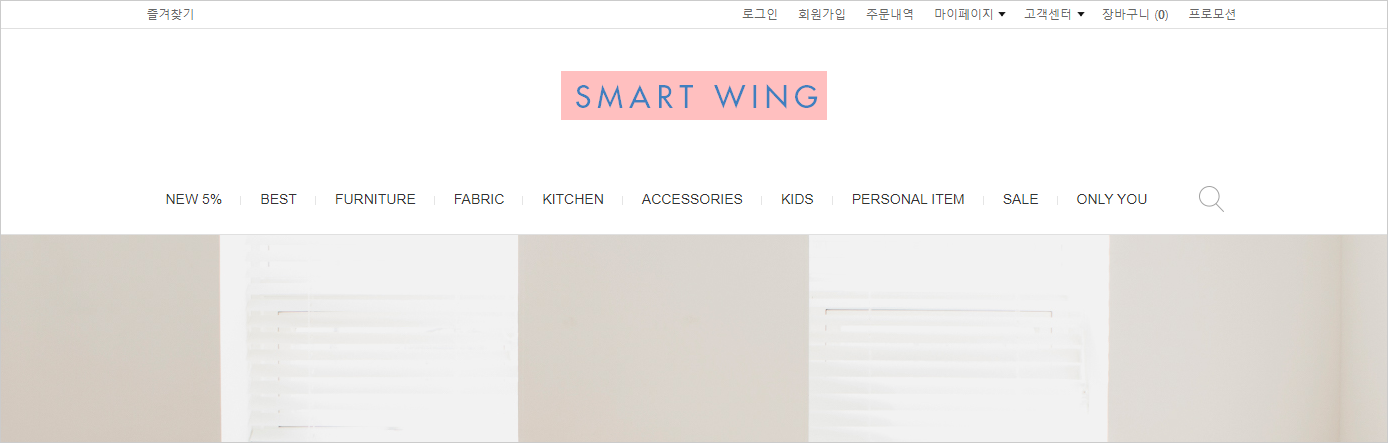This screenshot has width=1388, height=443.
Task: Open the KITCHEN category
Action: coord(573,199)
